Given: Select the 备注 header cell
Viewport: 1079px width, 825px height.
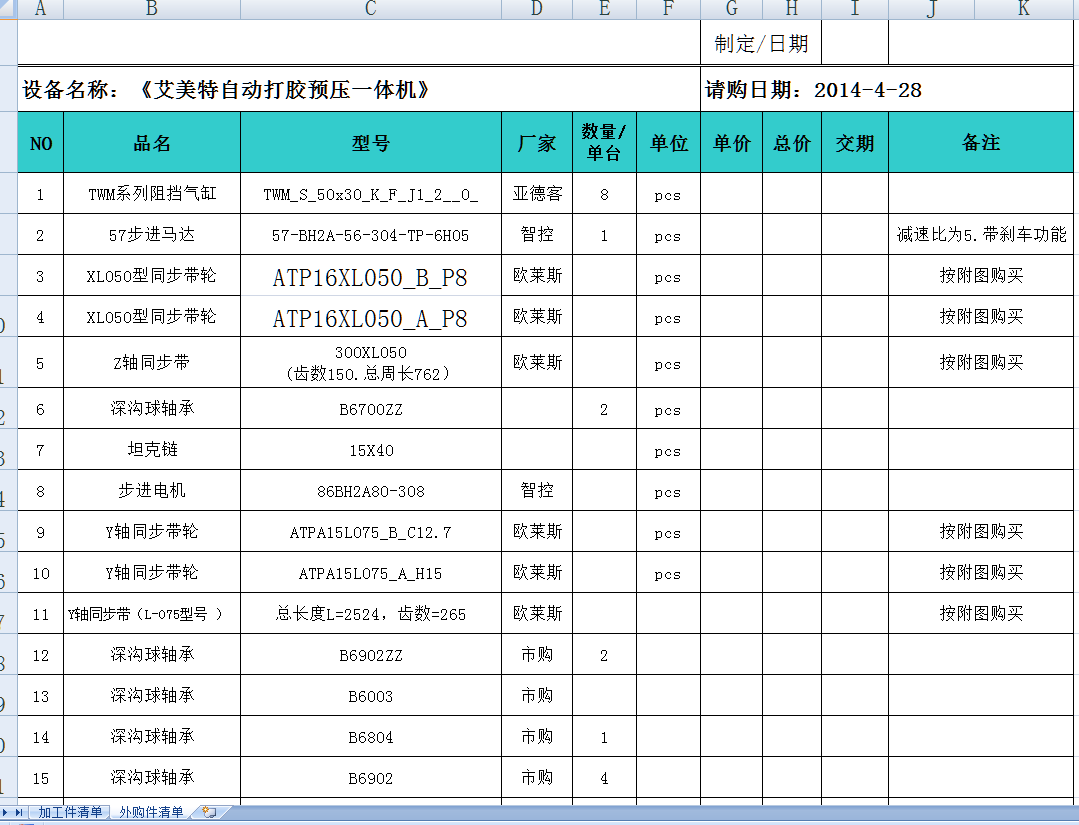Looking at the screenshot, I should pyautogui.click(x=981, y=143).
